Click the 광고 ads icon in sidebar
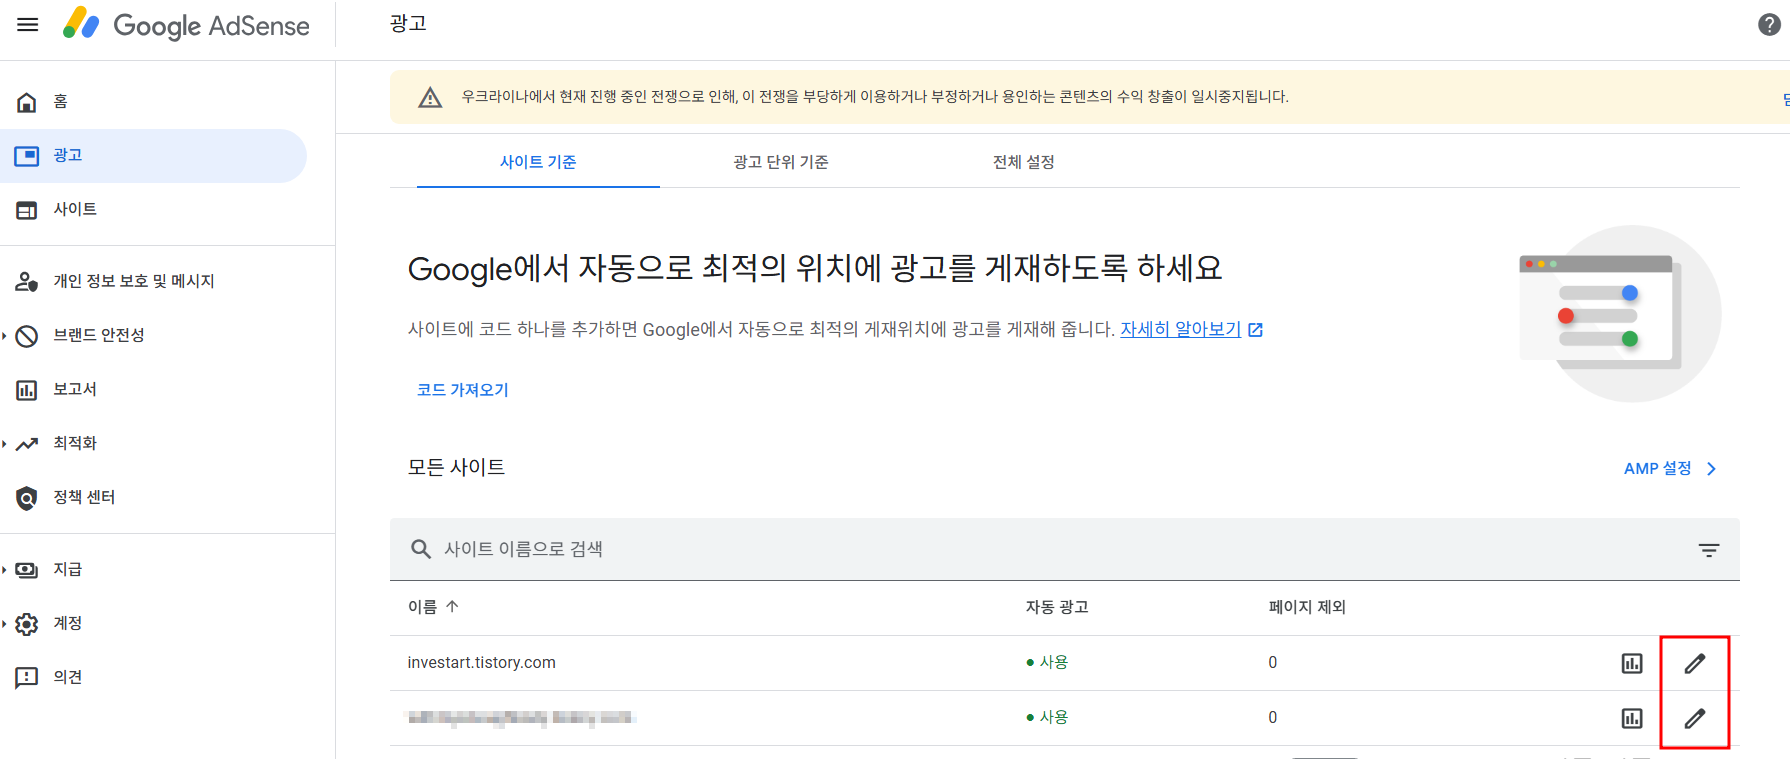 click(27, 156)
